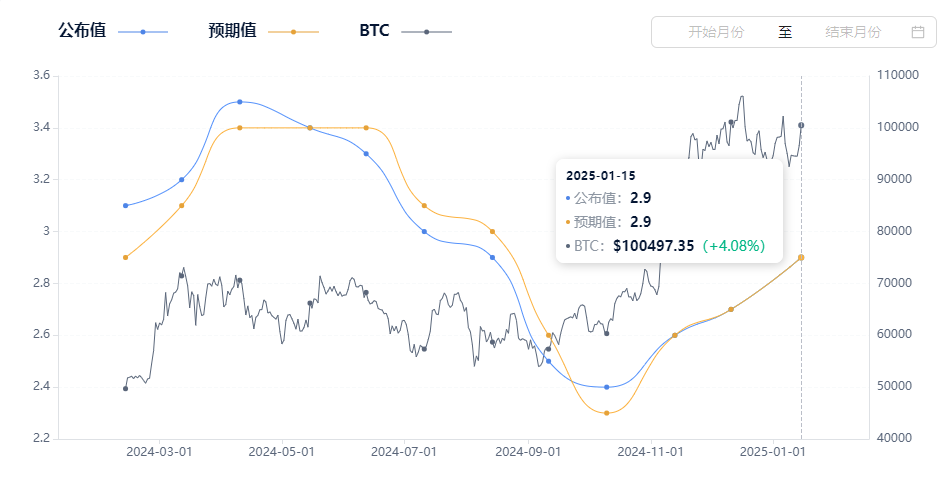Select the blue peak point at 3.5
Screen dimensions: 943x481
tap(239, 102)
